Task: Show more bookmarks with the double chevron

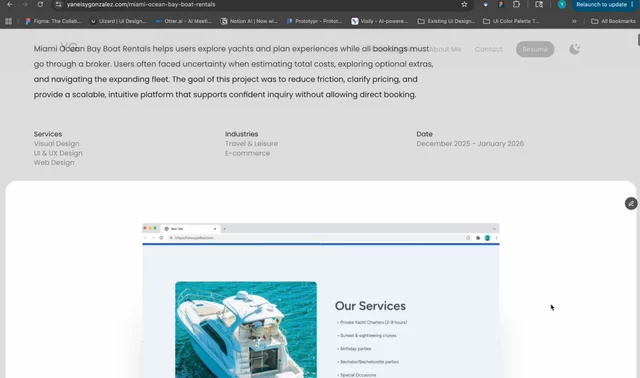Action: click(574, 21)
